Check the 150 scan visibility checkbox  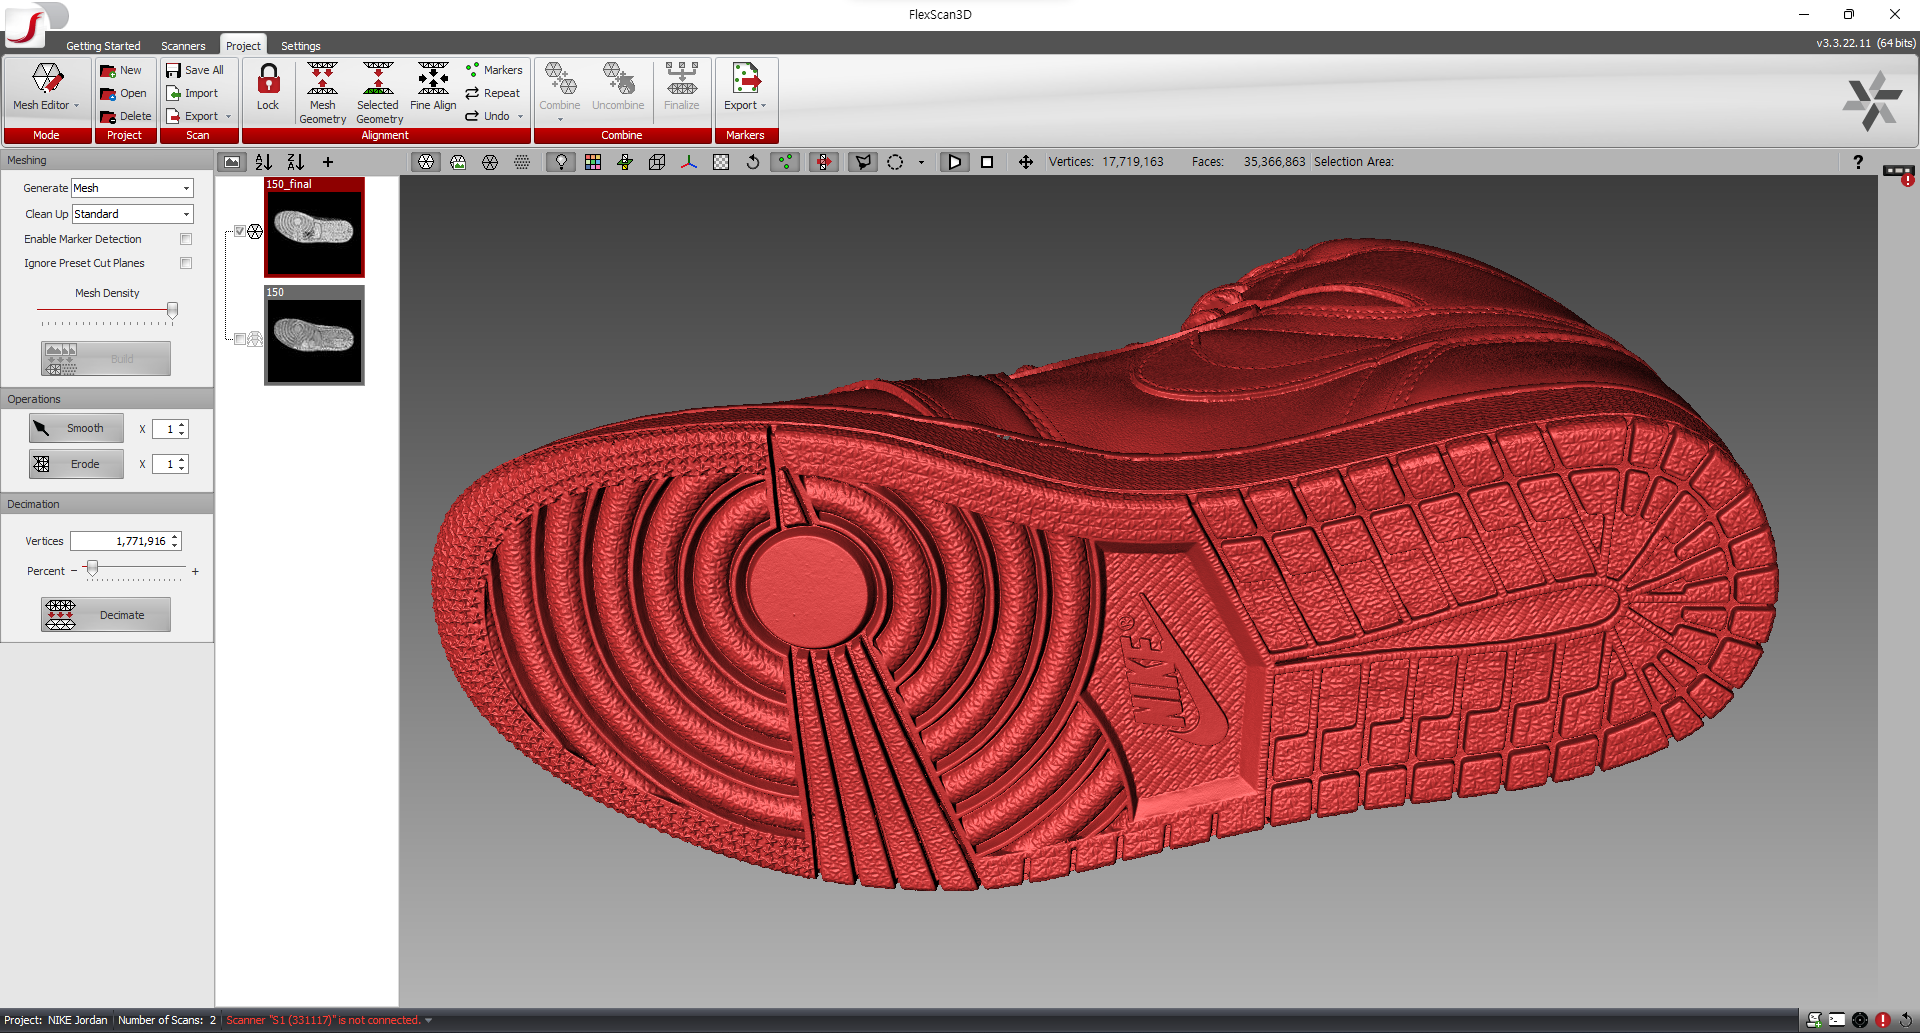click(x=240, y=339)
